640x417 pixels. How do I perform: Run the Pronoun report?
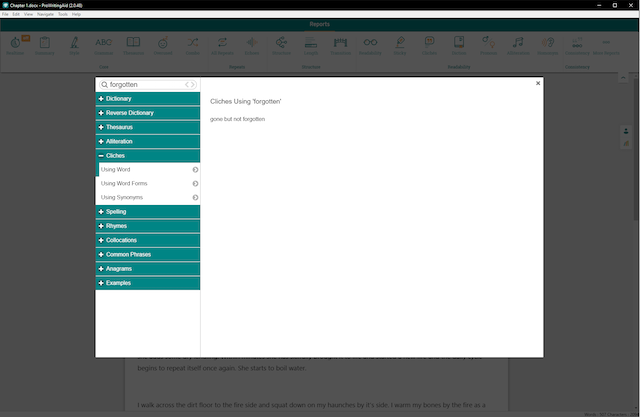488,45
